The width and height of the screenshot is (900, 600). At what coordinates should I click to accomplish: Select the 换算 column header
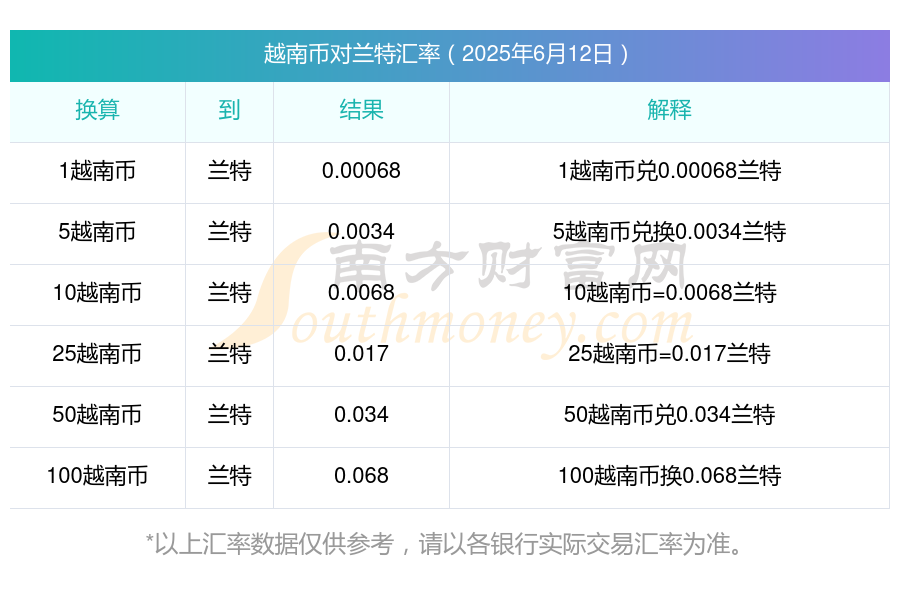(98, 110)
